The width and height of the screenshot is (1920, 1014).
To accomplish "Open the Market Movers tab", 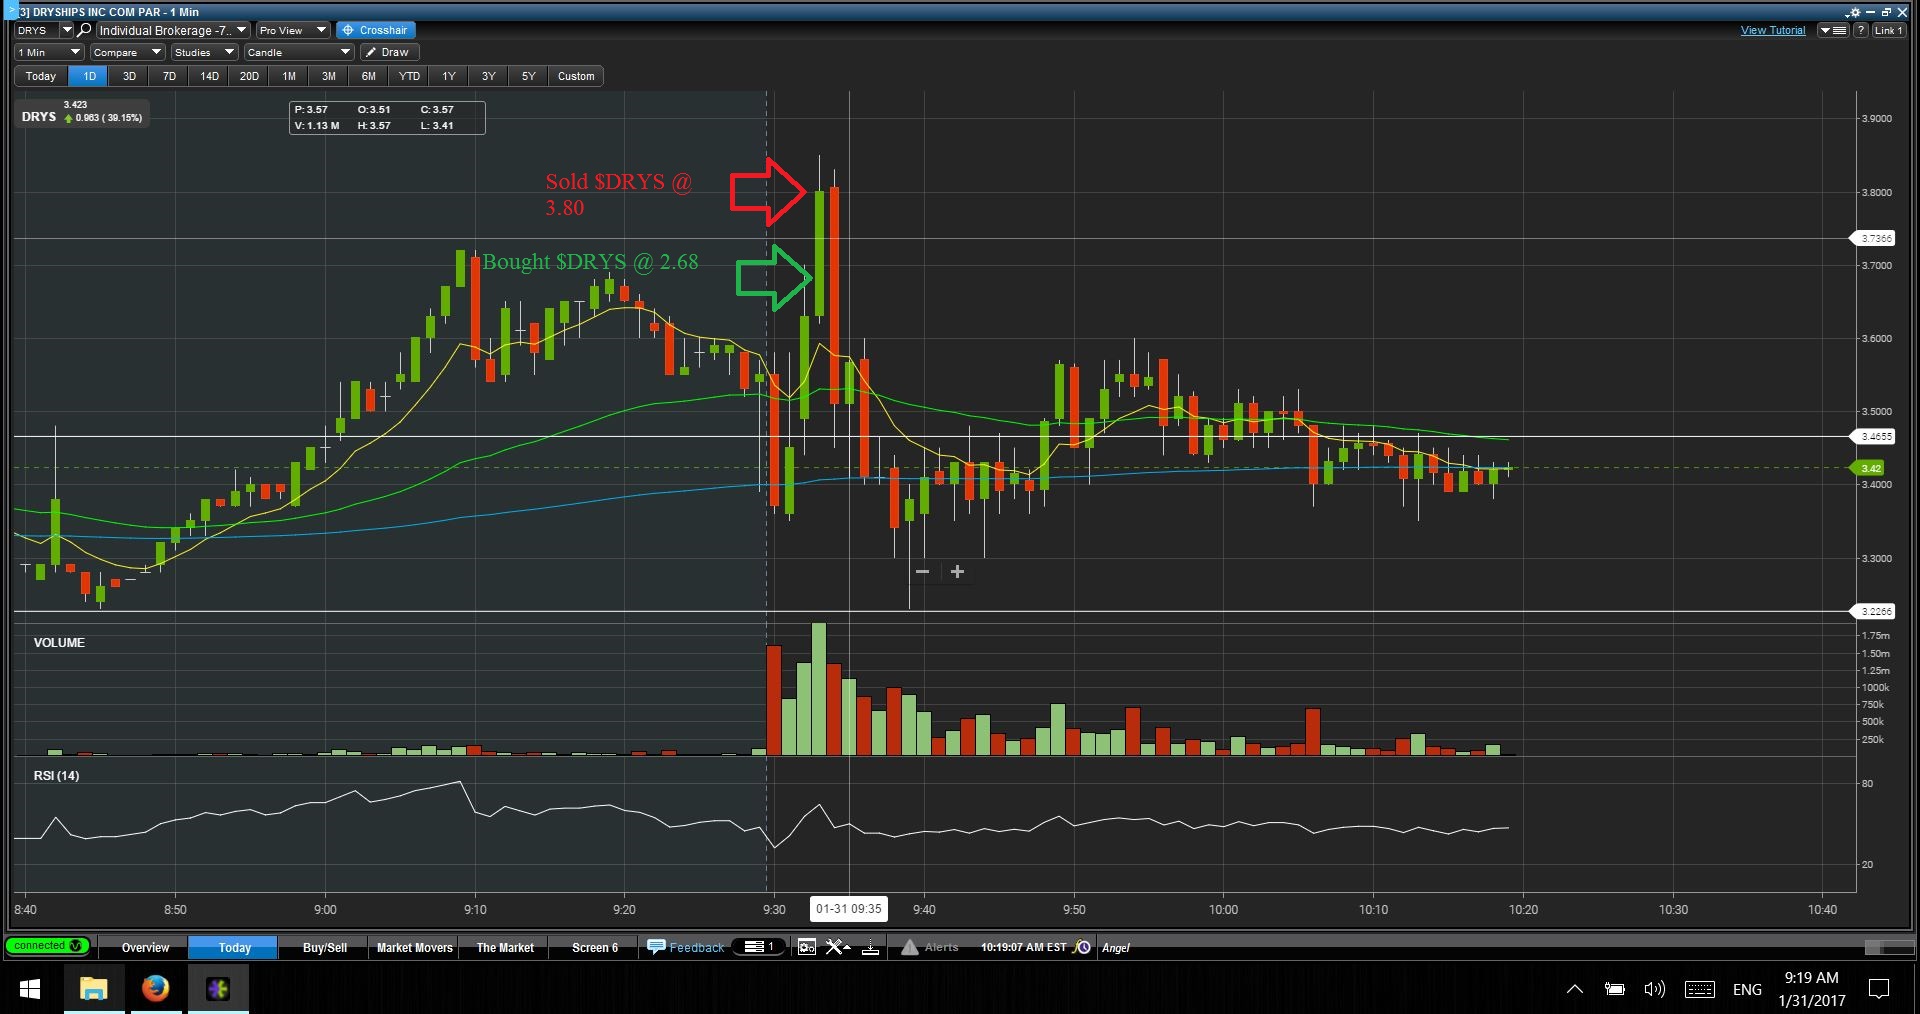I will pyautogui.click(x=415, y=948).
